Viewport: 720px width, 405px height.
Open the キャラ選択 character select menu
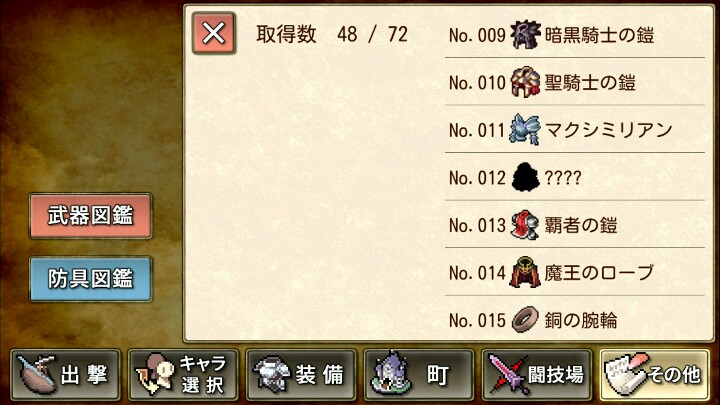183,375
